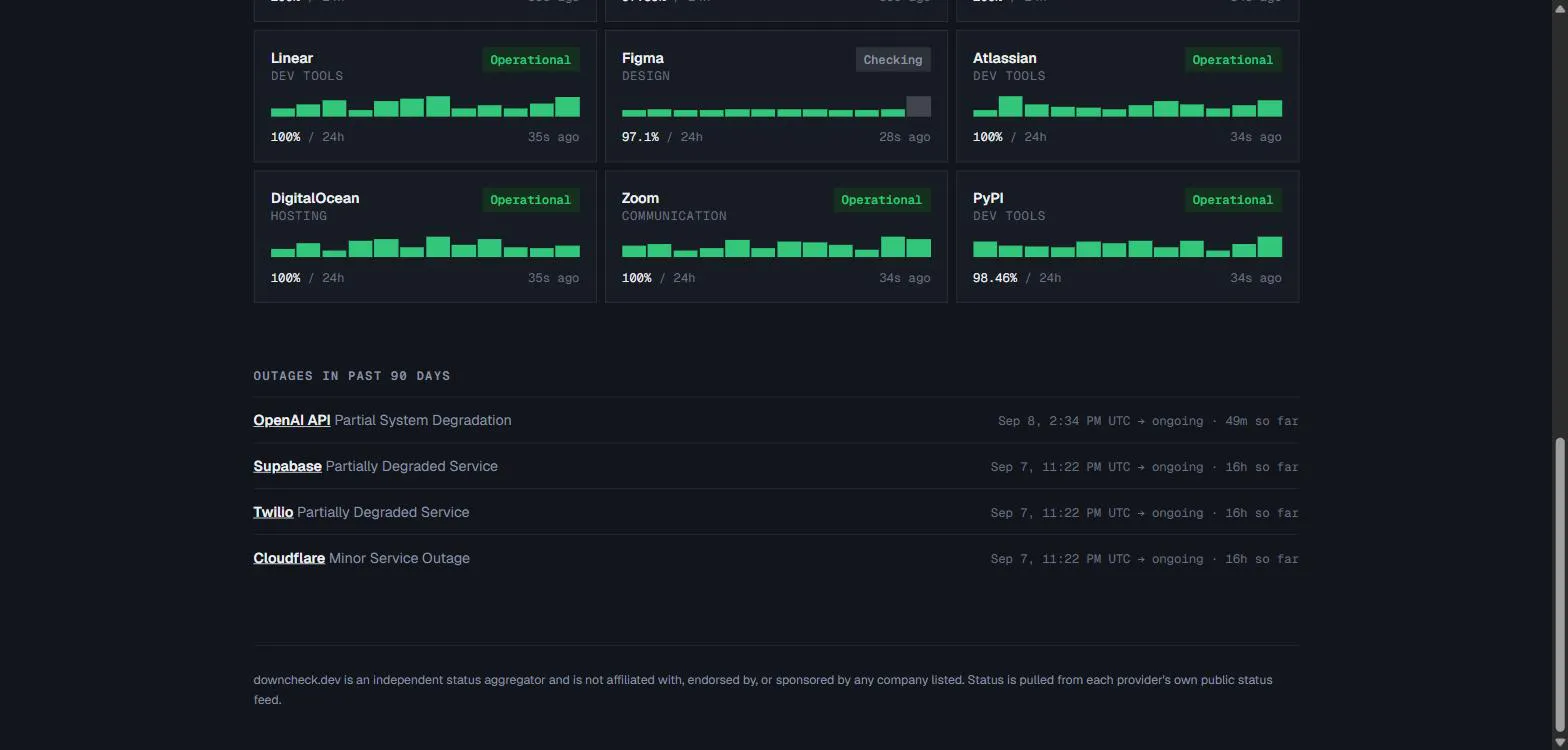Viewport: 1568px width, 750px height.
Task: Click the Figma uptime bar chart
Action: (776, 106)
